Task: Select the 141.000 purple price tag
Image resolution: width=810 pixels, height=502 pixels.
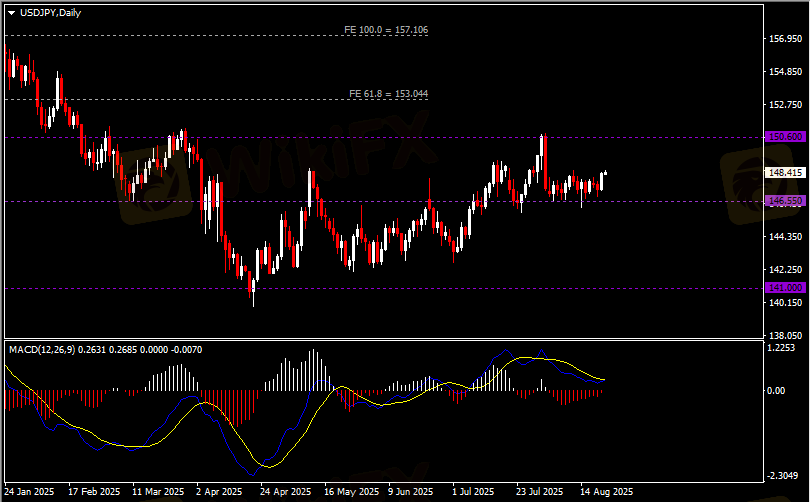Action: [785, 288]
